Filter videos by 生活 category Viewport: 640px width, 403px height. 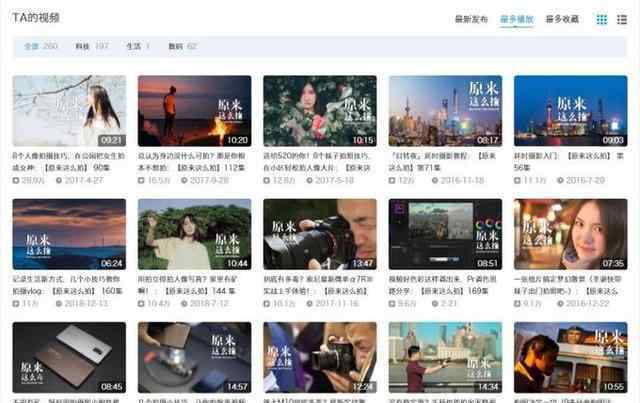[x=138, y=46]
